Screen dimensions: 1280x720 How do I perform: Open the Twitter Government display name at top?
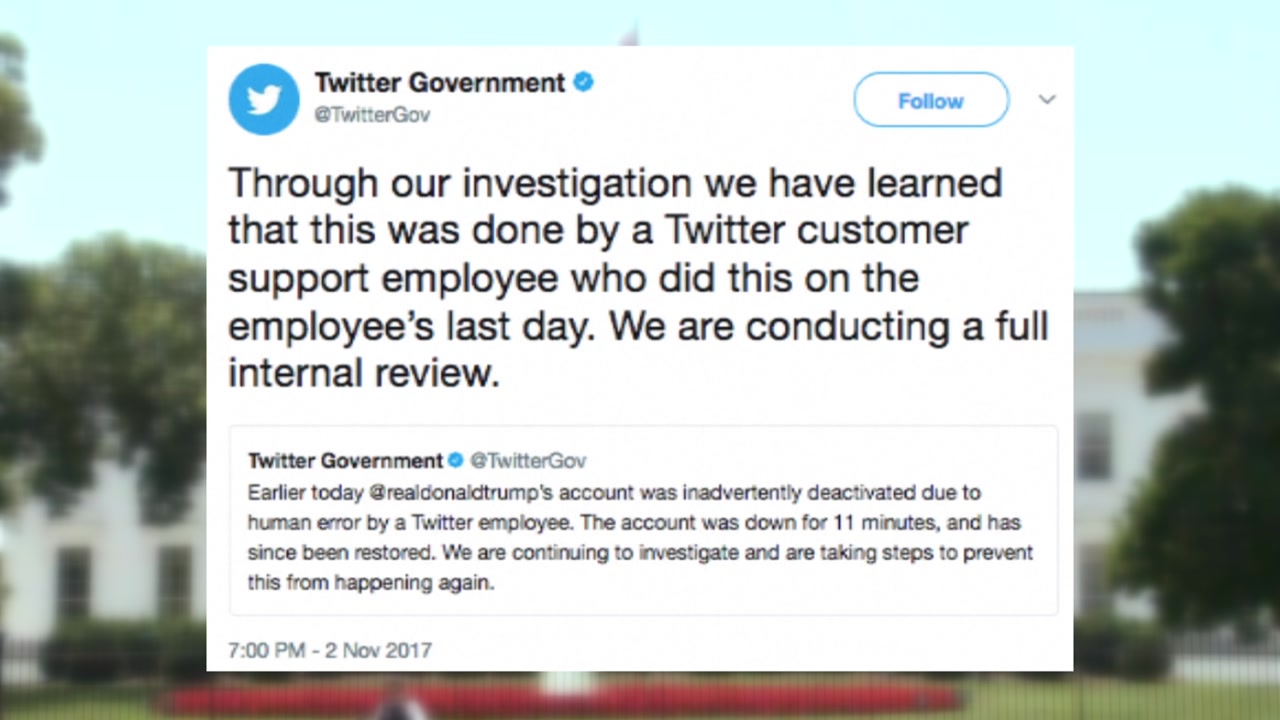(440, 82)
